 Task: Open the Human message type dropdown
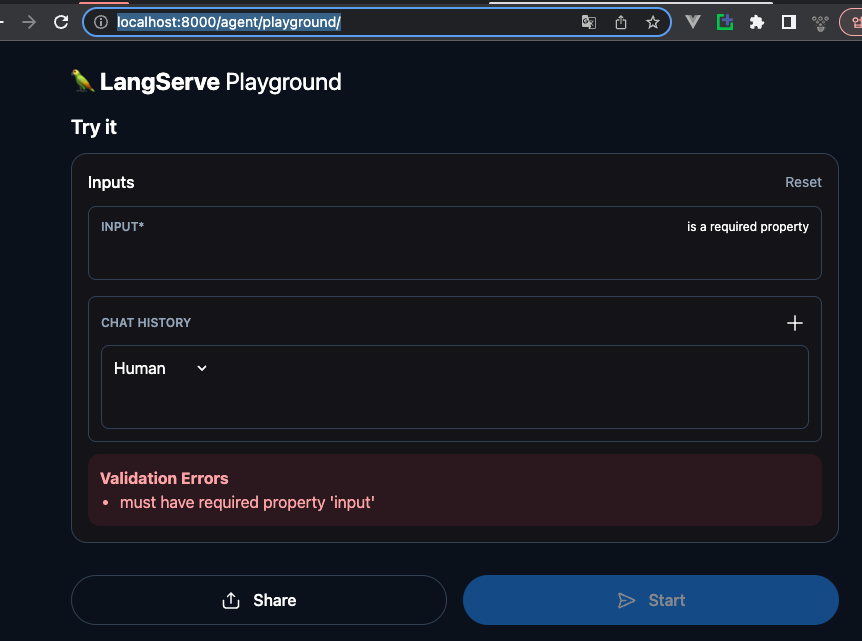pos(160,368)
